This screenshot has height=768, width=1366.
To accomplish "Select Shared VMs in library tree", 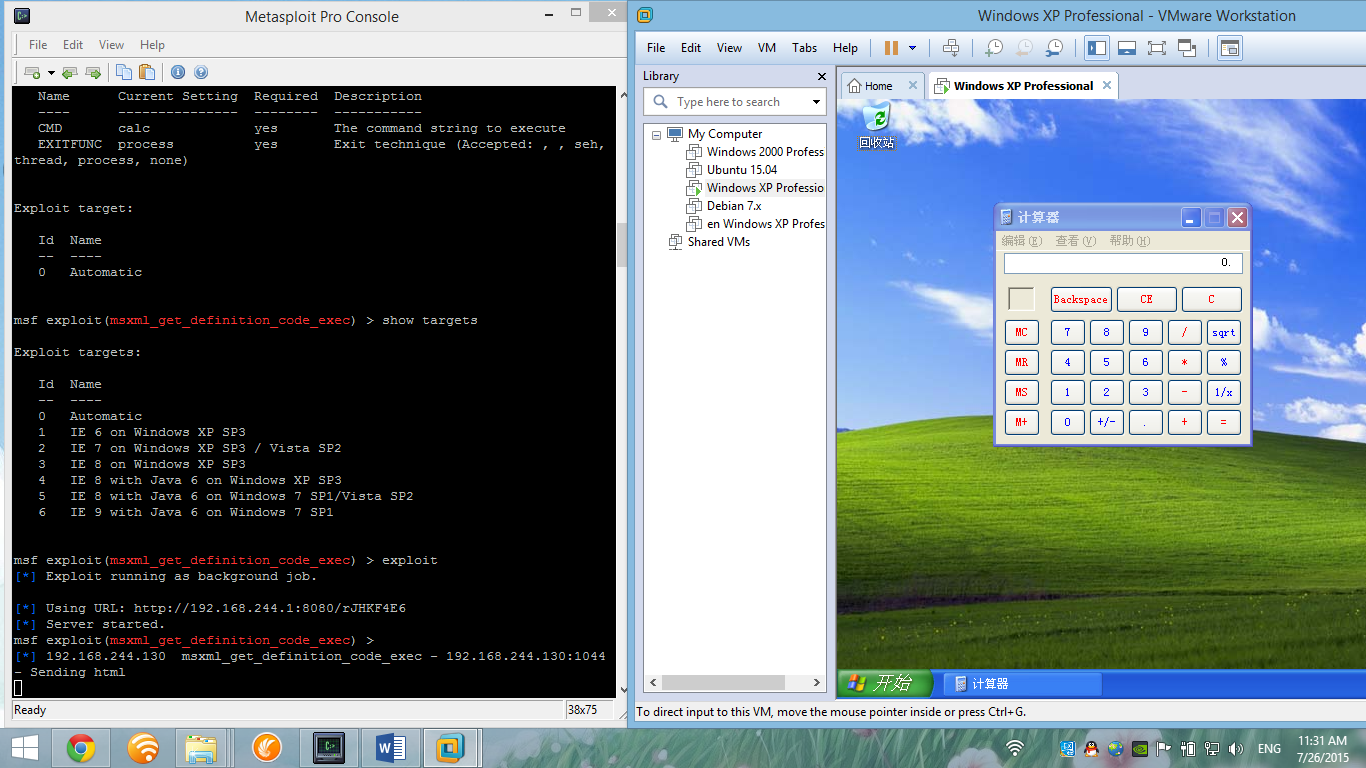I will click(x=709, y=242).
